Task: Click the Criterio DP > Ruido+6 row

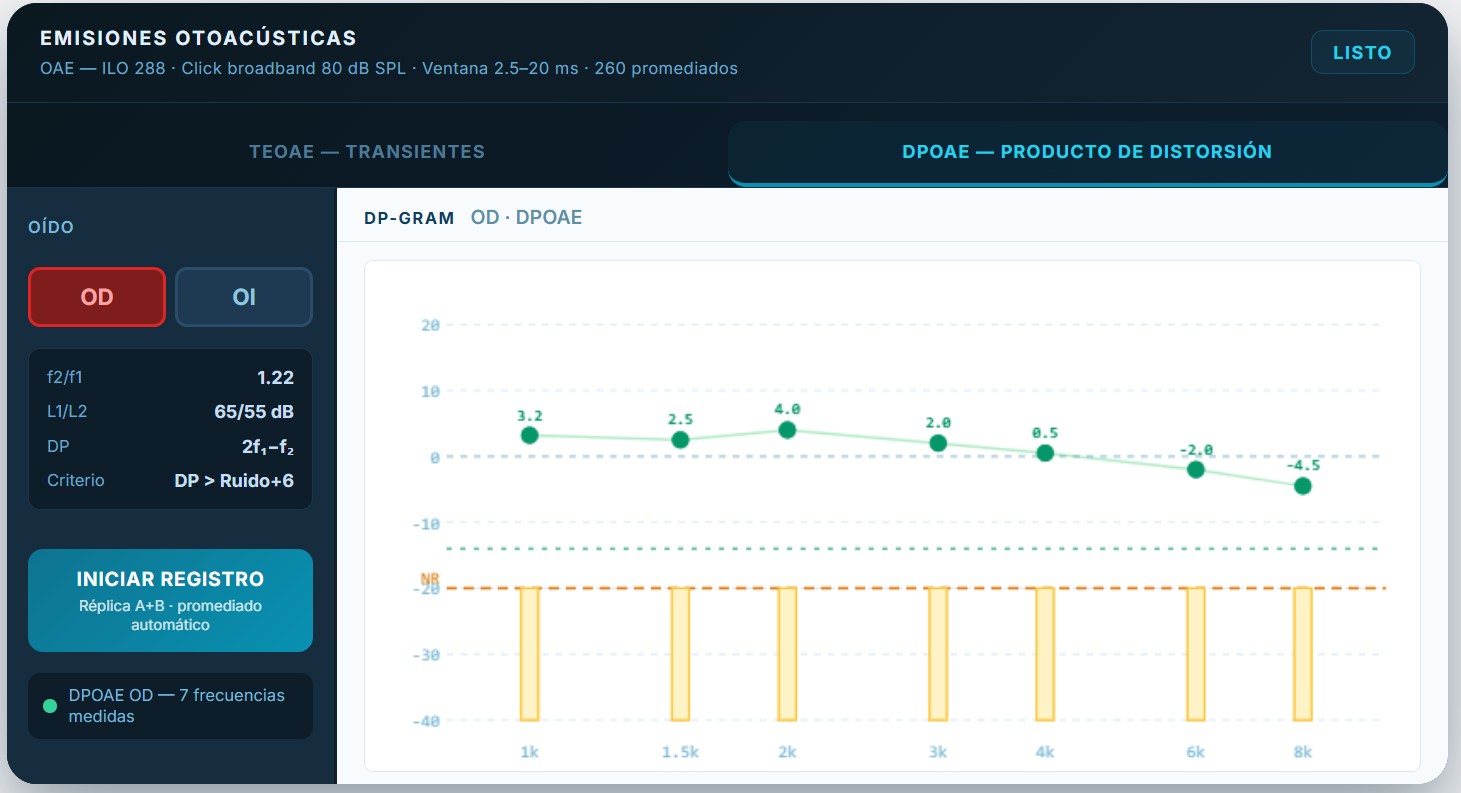Action: pyautogui.click(x=170, y=480)
